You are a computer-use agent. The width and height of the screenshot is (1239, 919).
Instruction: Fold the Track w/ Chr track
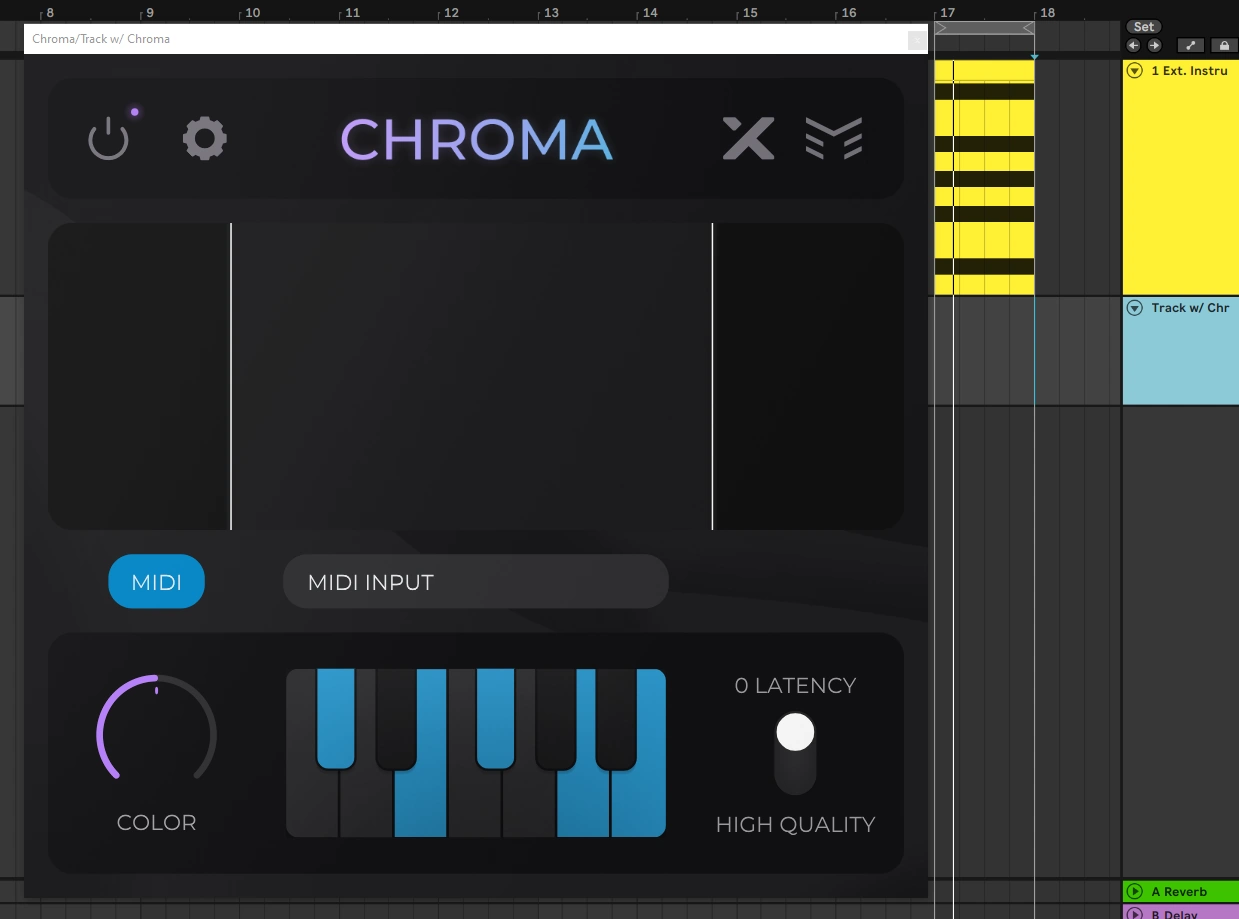click(1135, 307)
